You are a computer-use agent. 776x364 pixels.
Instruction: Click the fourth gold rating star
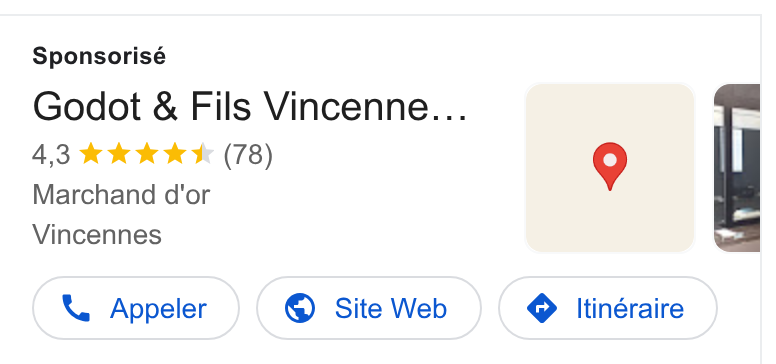pyautogui.click(x=175, y=154)
